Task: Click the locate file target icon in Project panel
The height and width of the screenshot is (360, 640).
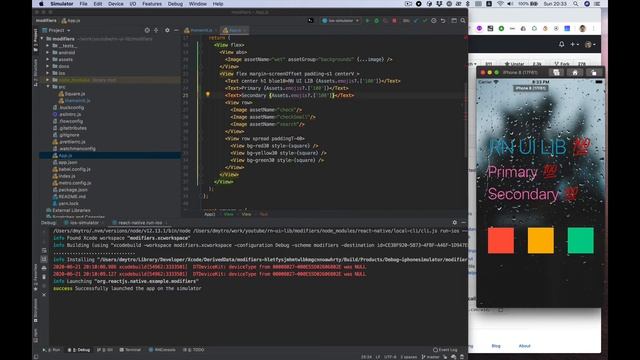Action: pyautogui.click(x=147, y=30)
